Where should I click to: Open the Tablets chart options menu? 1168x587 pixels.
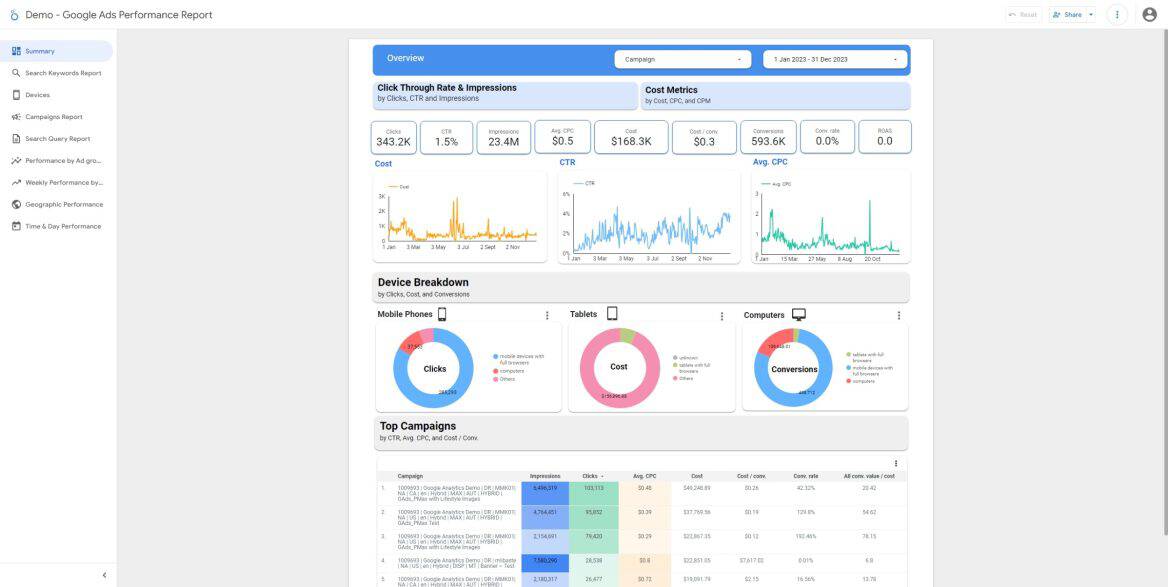[720, 314]
